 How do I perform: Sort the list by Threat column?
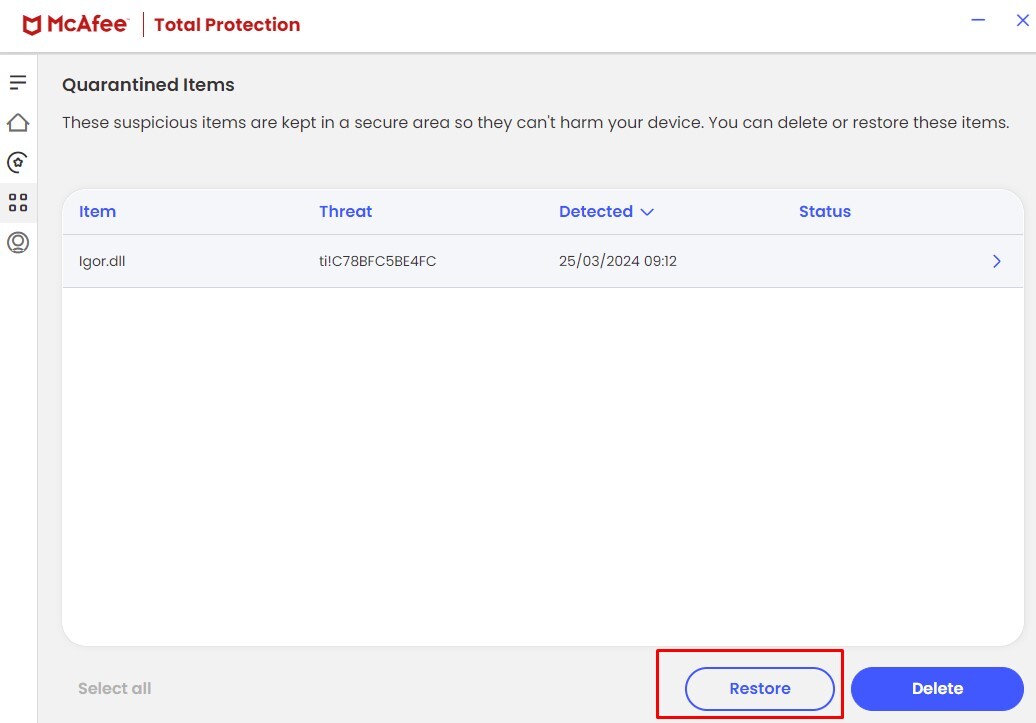click(x=345, y=211)
